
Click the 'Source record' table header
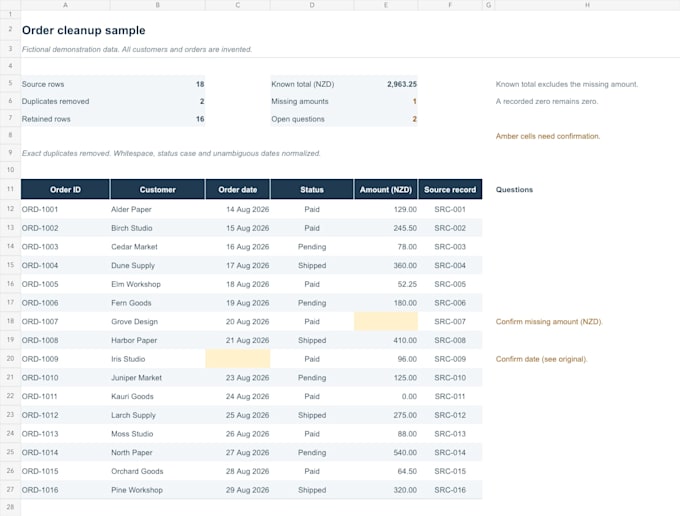450,189
